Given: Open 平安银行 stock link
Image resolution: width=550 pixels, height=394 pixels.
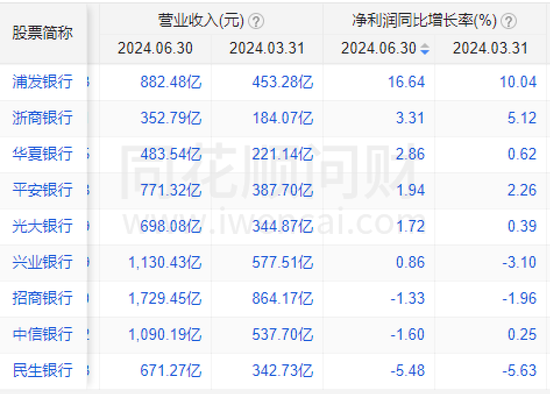Looking at the screenshot, I should pos(42,190).
